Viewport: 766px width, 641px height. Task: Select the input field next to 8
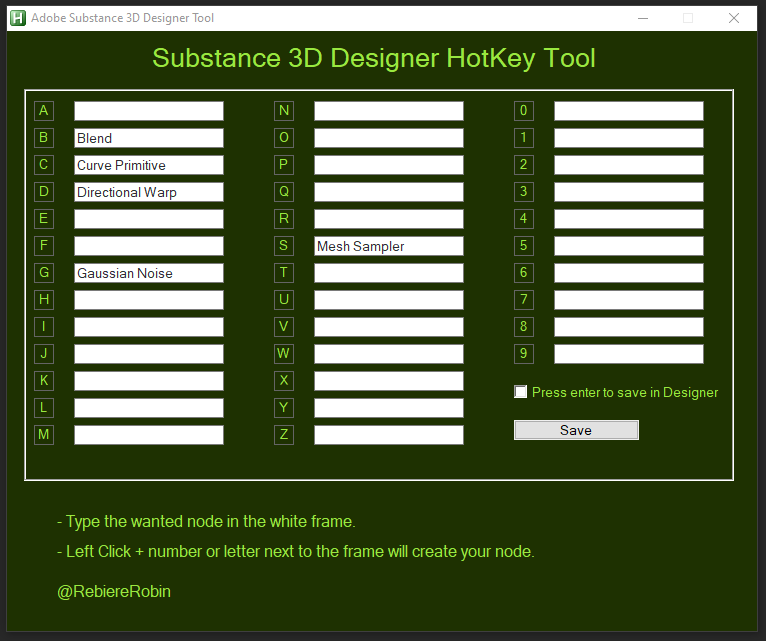629,327
